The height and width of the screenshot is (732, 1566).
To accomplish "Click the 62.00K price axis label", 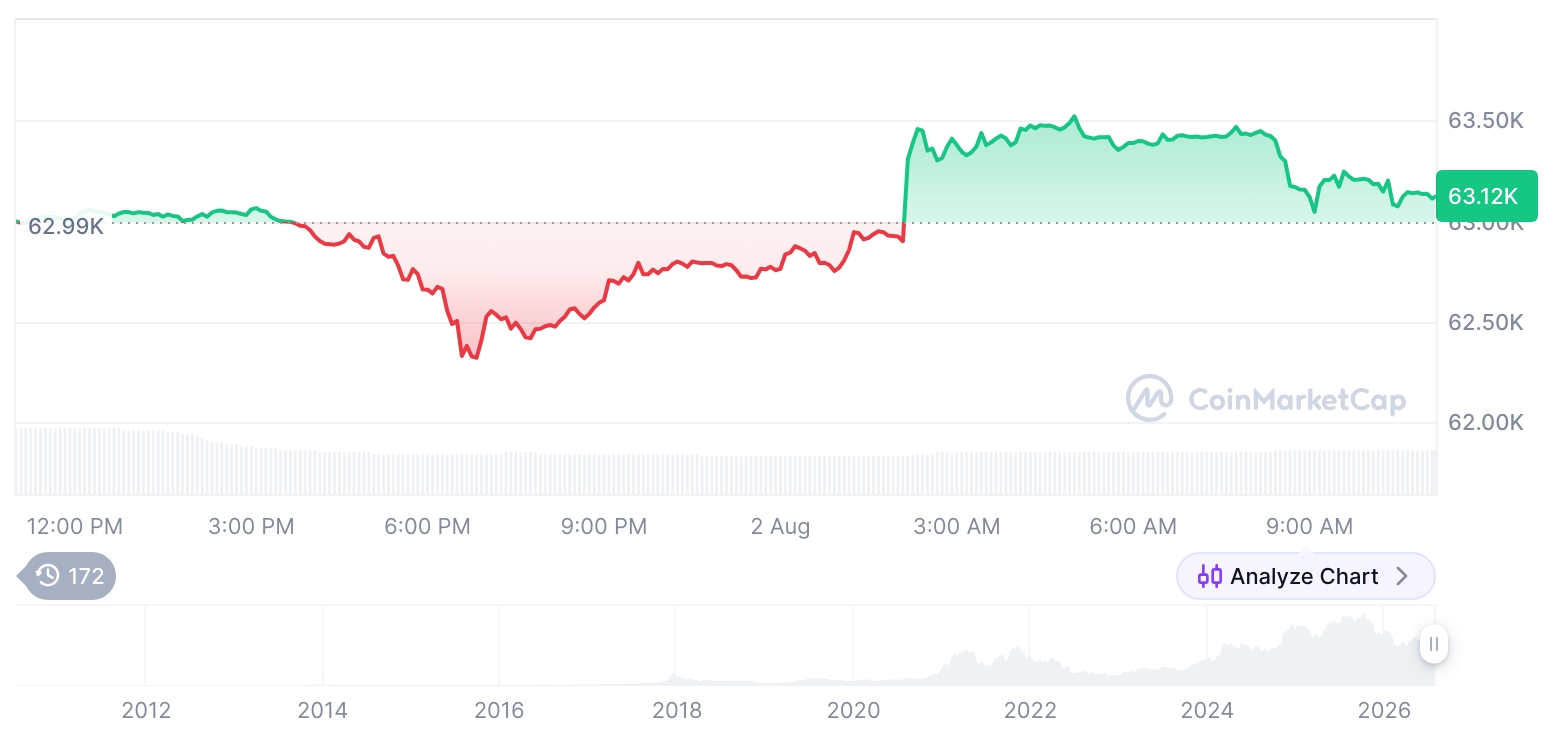I will coord(1486,423).
